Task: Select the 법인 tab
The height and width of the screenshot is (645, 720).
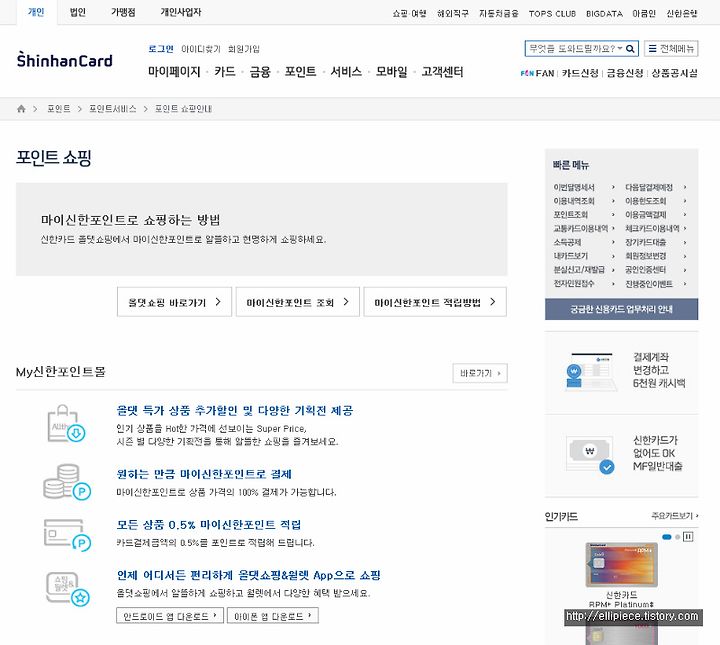Action: pos(78,12)
